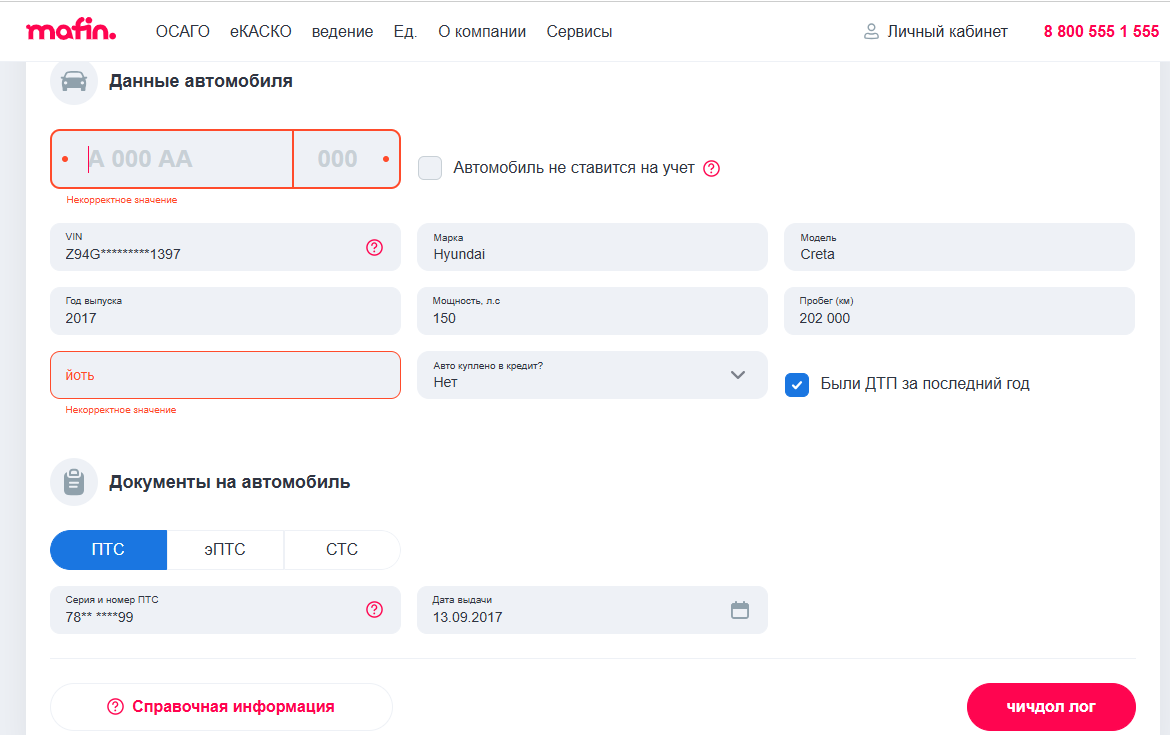
Task: Click clipboard icon beside Документы на автомобиль
Action: [74, 482]
